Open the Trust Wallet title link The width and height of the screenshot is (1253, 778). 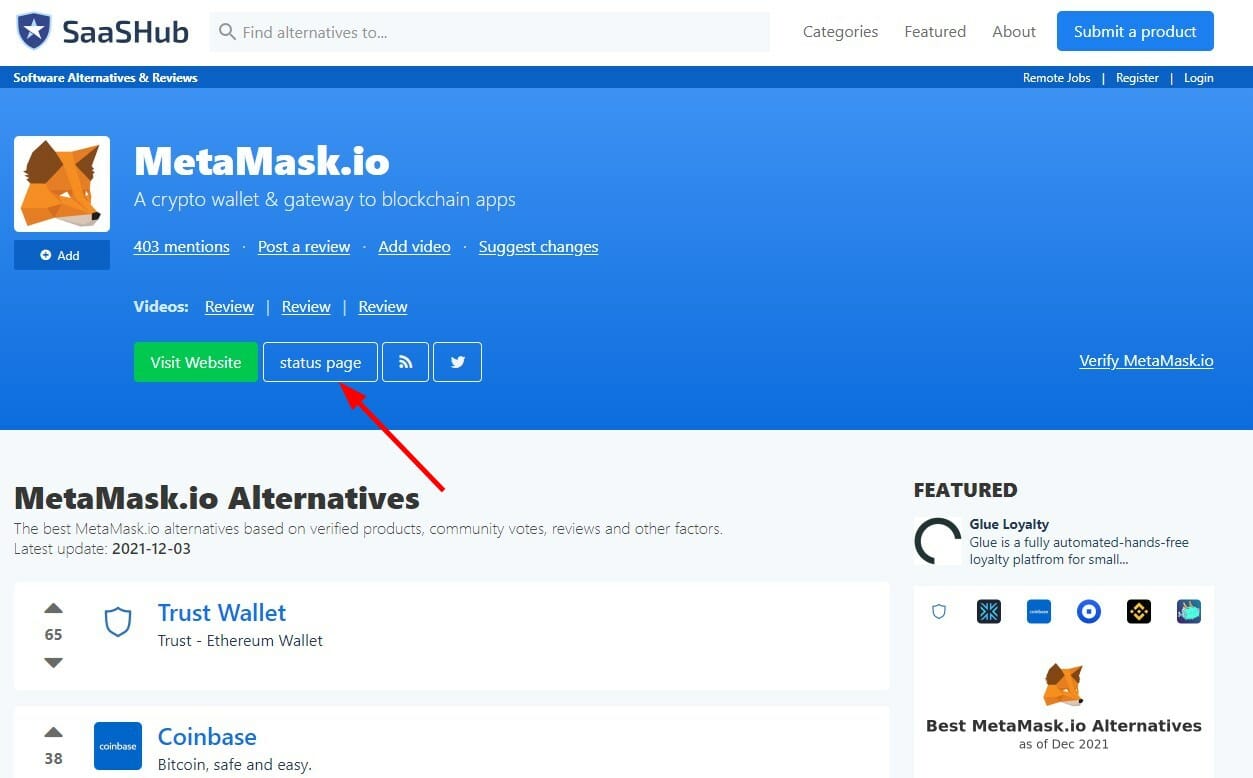[222, 613]
